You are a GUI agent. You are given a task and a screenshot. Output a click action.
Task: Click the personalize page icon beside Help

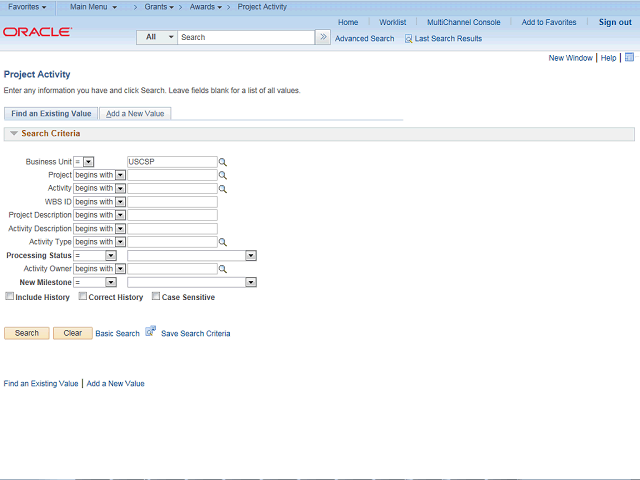point(629,57)
